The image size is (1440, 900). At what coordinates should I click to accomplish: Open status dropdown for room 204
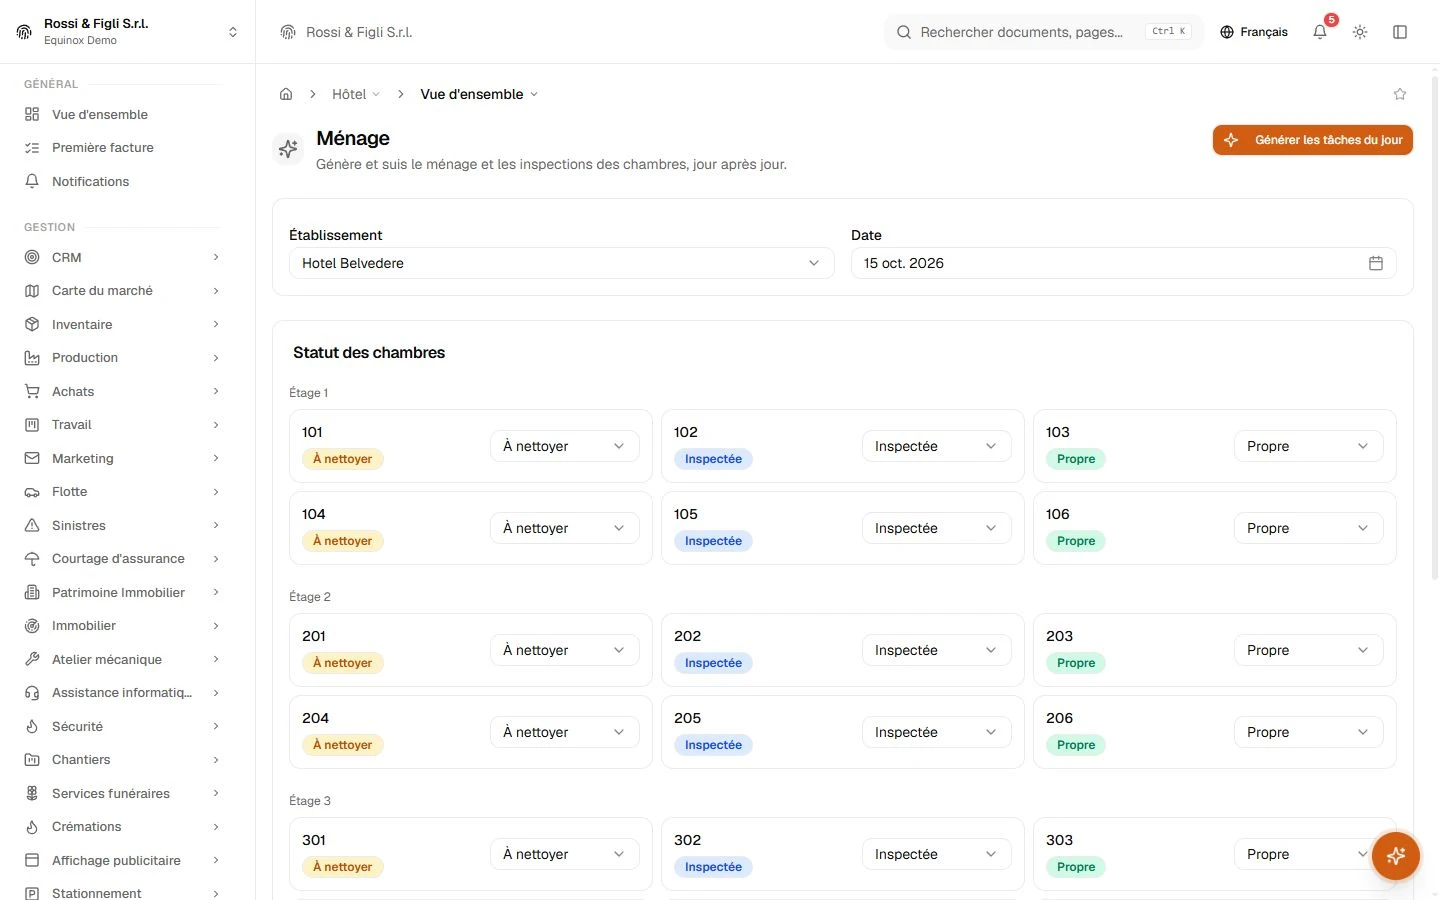(564, 732)
